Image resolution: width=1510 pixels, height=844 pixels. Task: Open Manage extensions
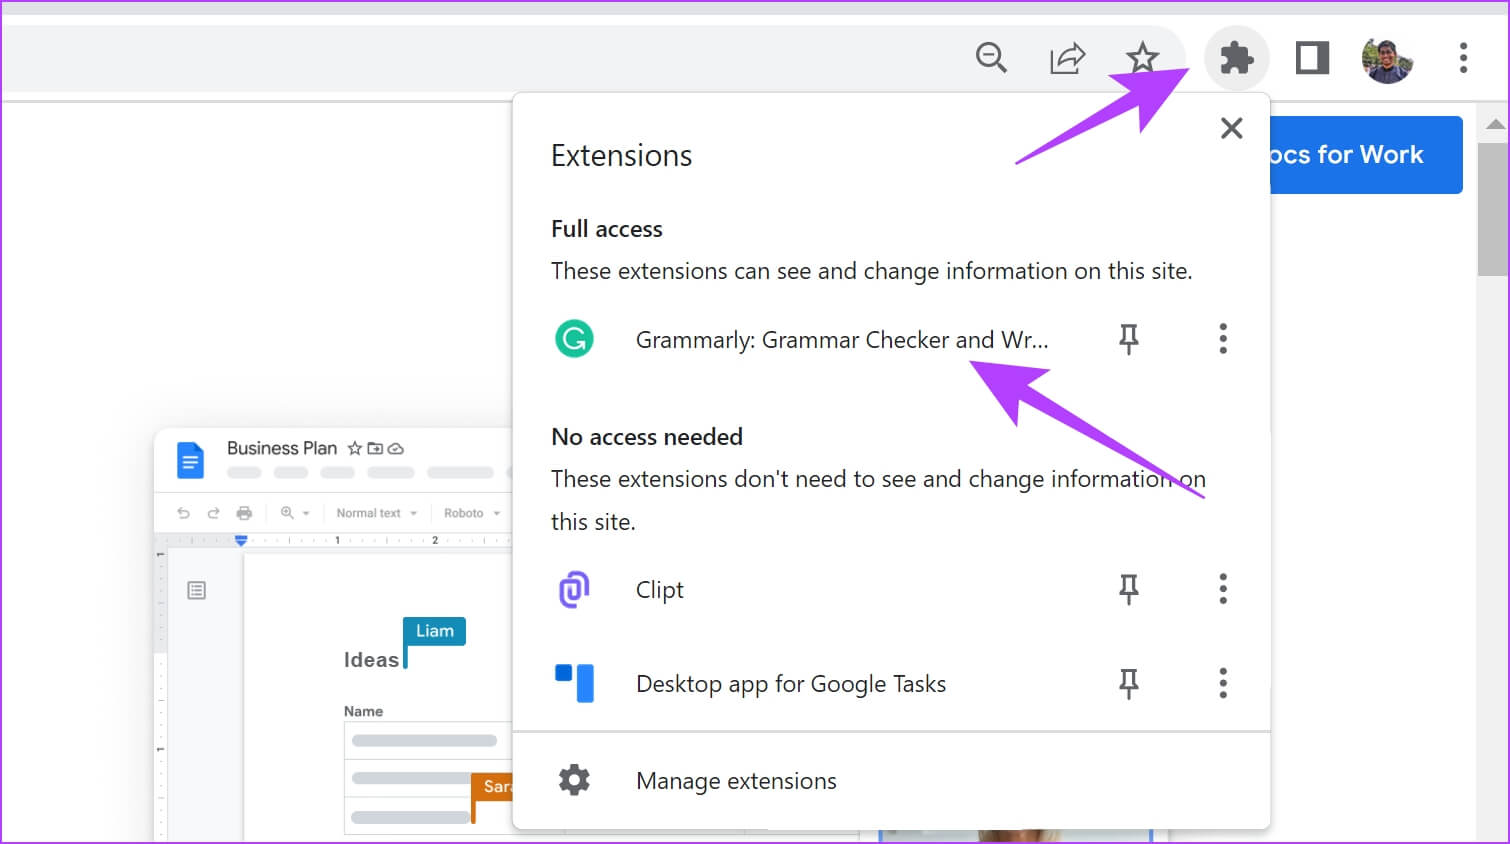[736, 781]
